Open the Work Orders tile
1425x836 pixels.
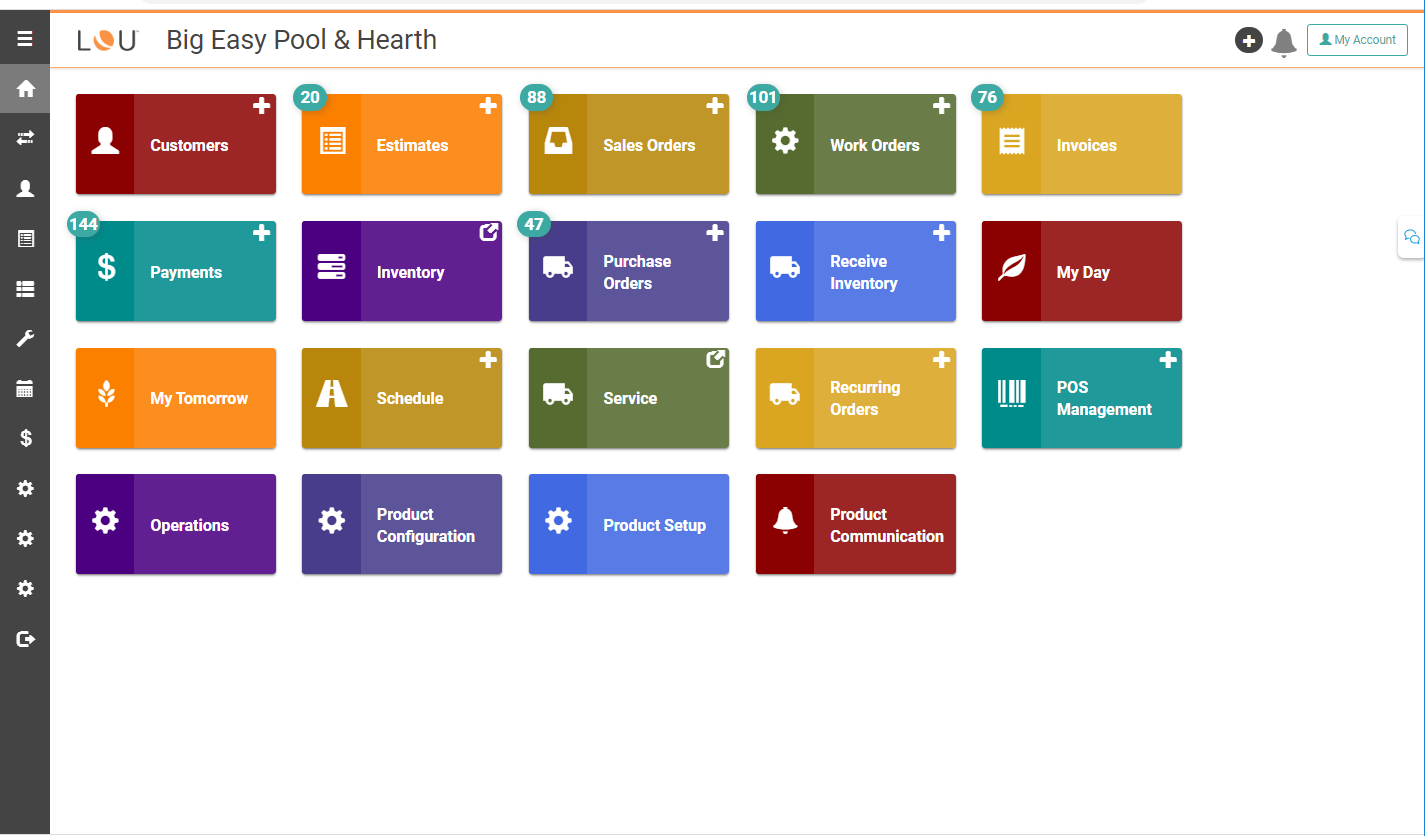(x=855, y=145)
